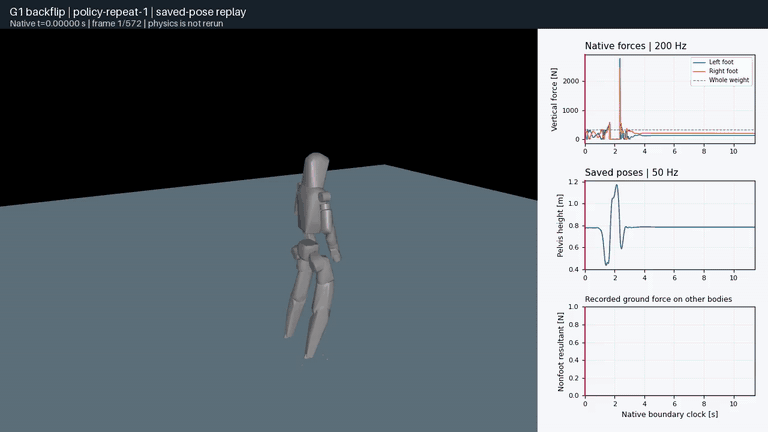
Task: Click the force spike peak in Native forces plot
Action: pos(620,60)
